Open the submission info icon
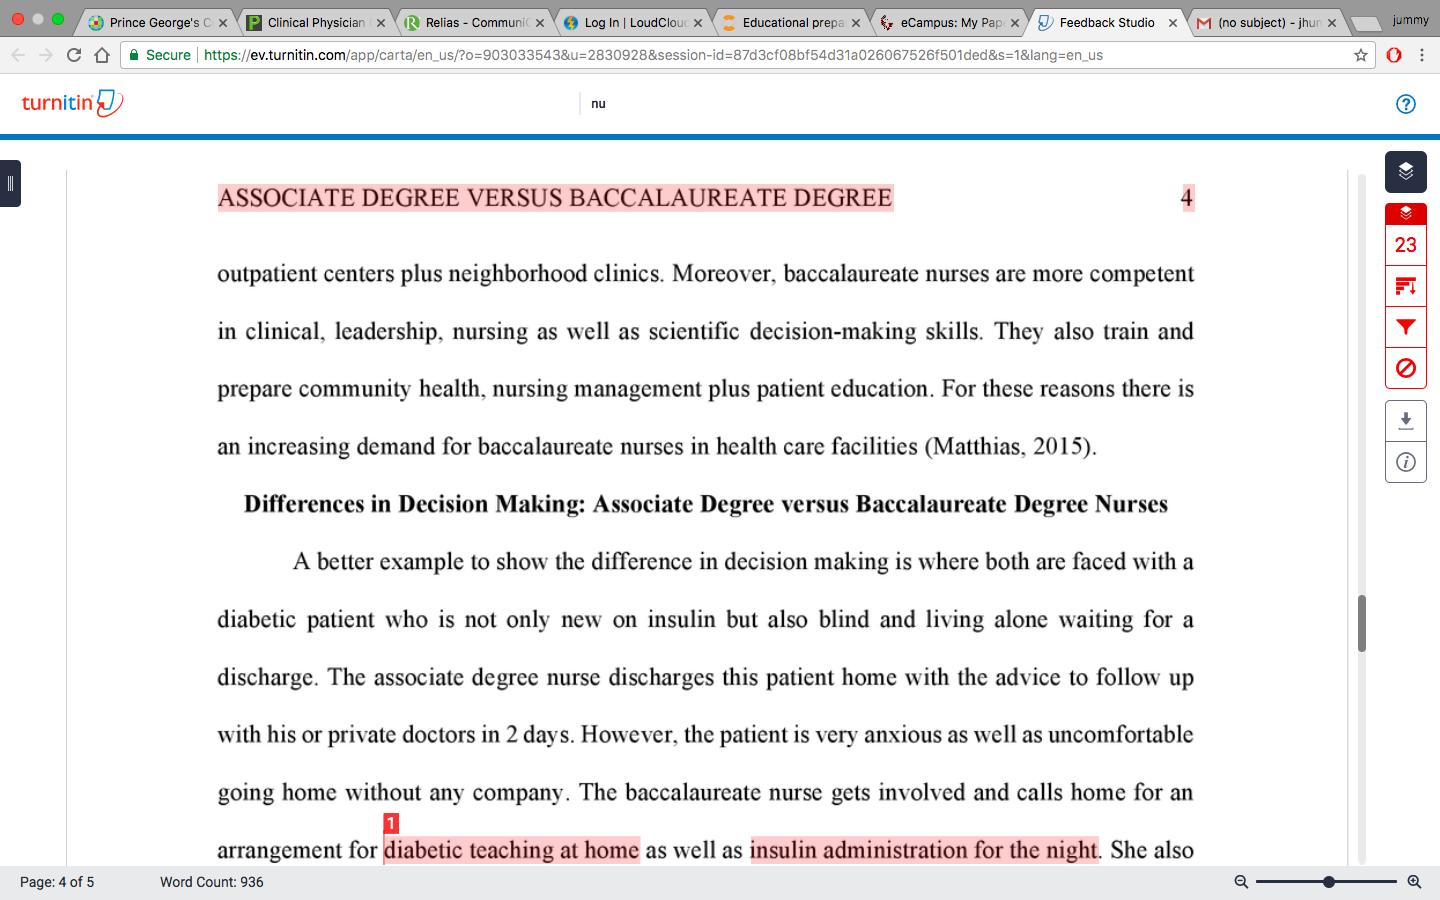 click(x=1405, y=462)
